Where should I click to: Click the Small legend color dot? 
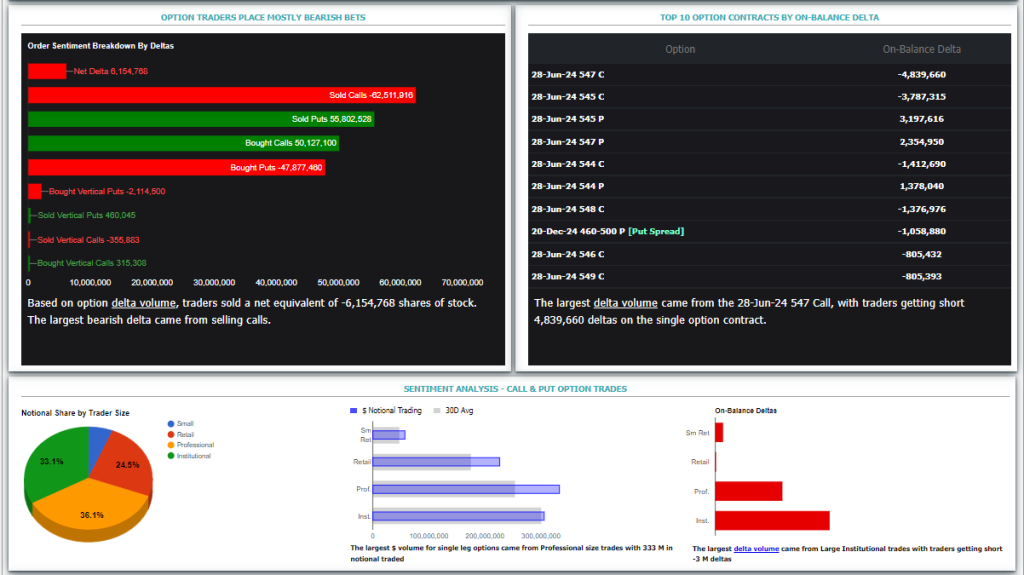(171, 424)
